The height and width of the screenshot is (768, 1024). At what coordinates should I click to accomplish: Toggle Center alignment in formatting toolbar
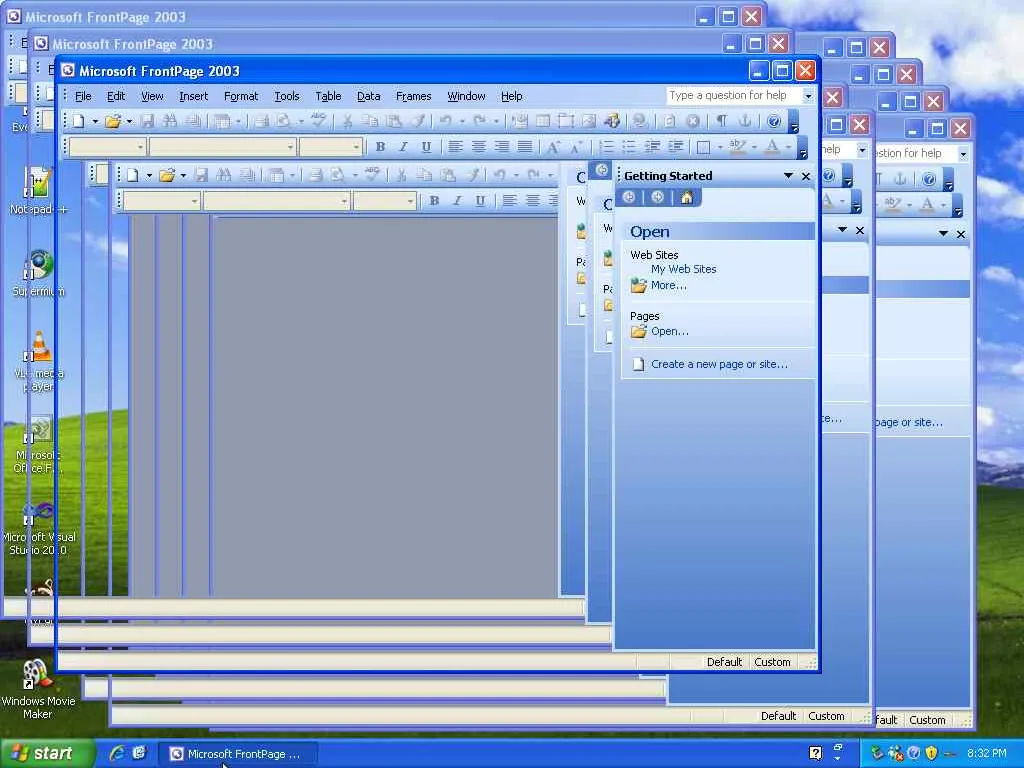click(x=478, y=147)
